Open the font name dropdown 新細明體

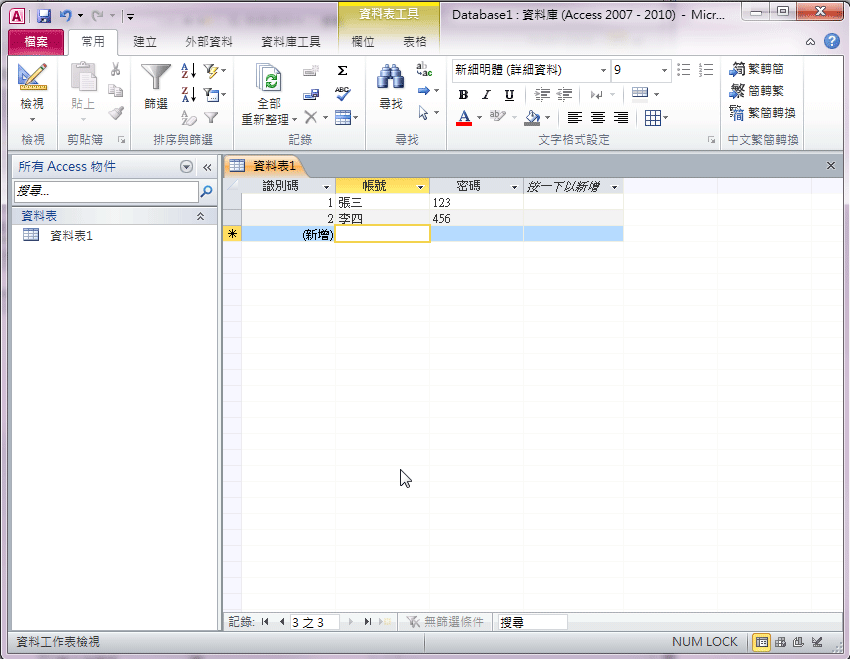click(603, 71)
